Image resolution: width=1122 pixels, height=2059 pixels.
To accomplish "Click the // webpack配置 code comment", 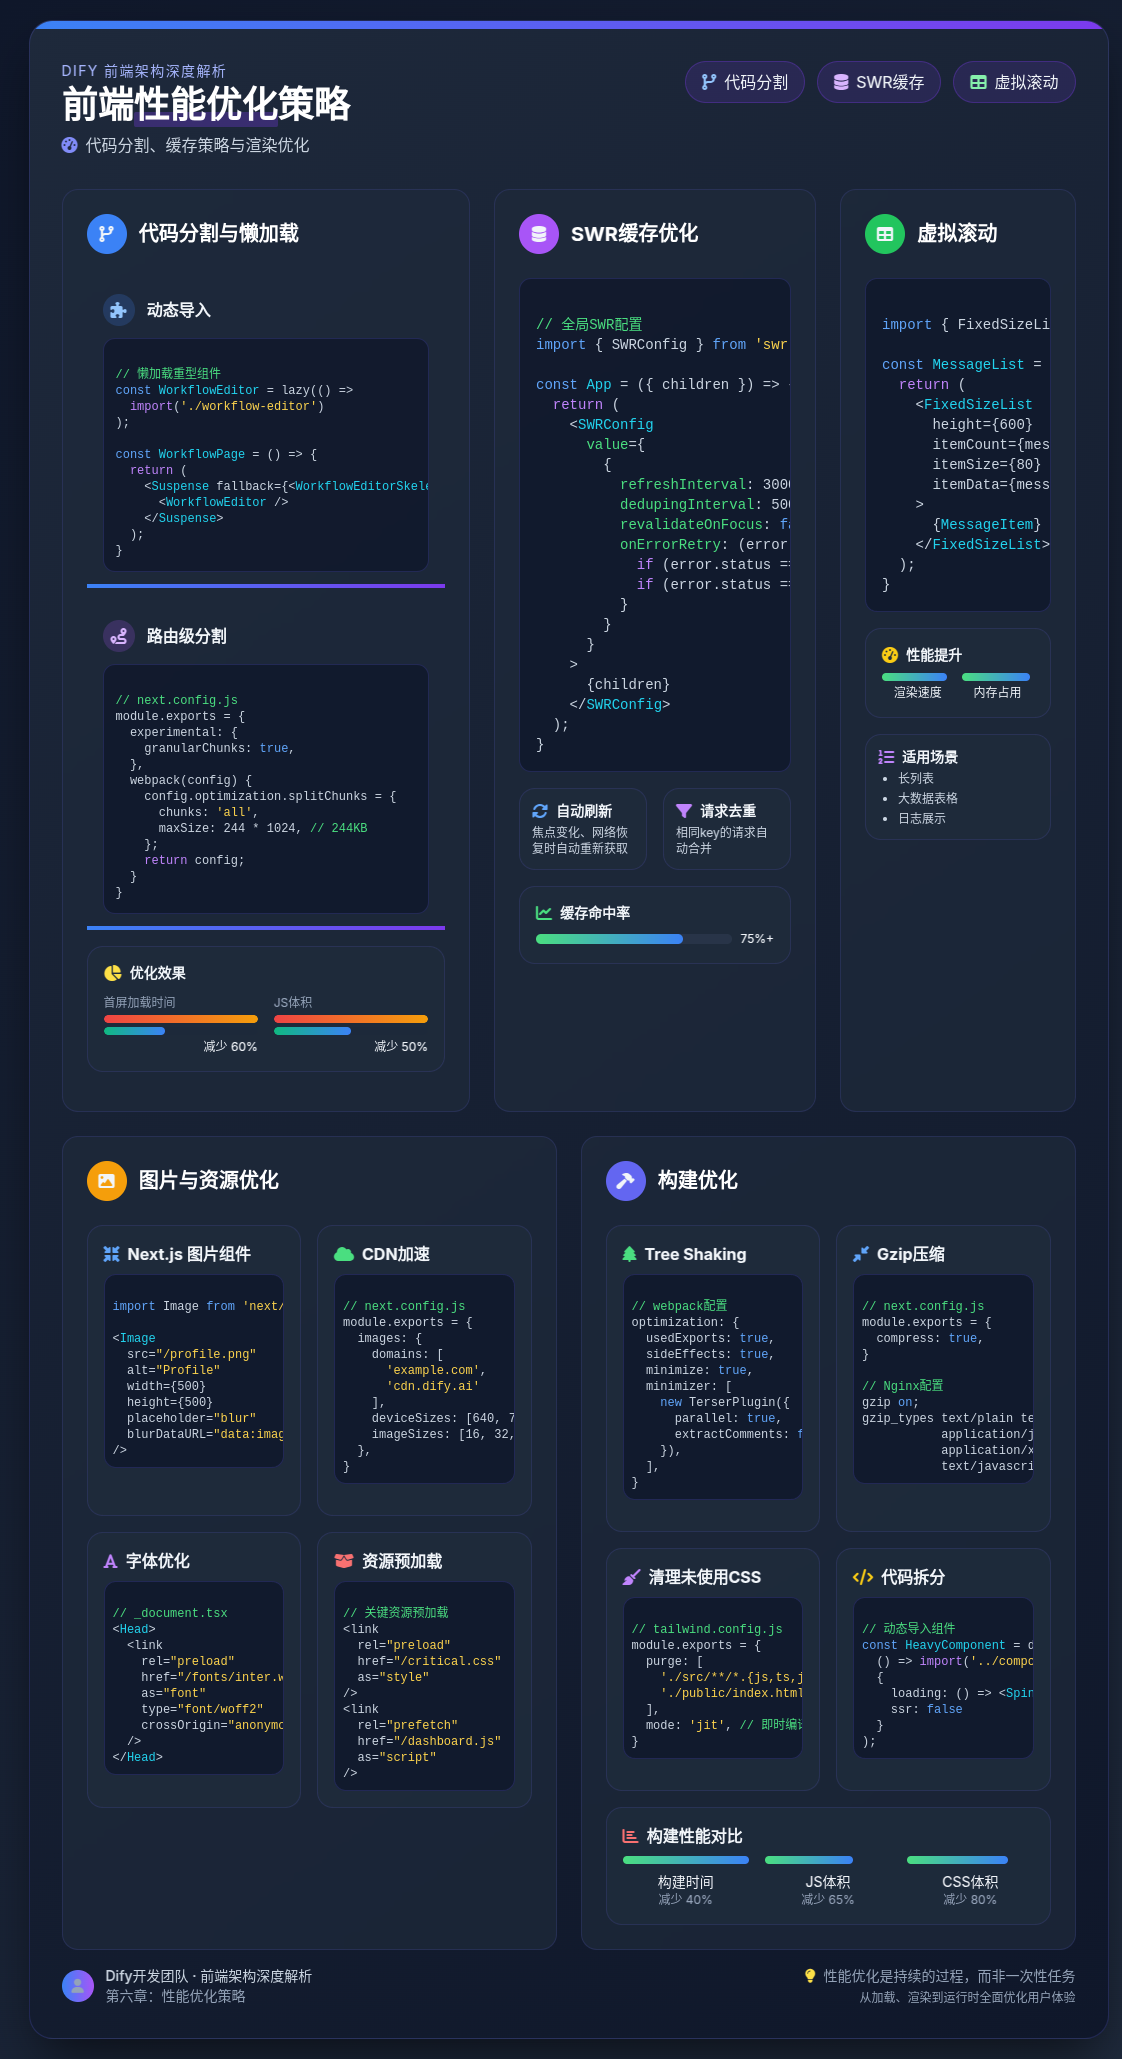I will [680, 1306].
